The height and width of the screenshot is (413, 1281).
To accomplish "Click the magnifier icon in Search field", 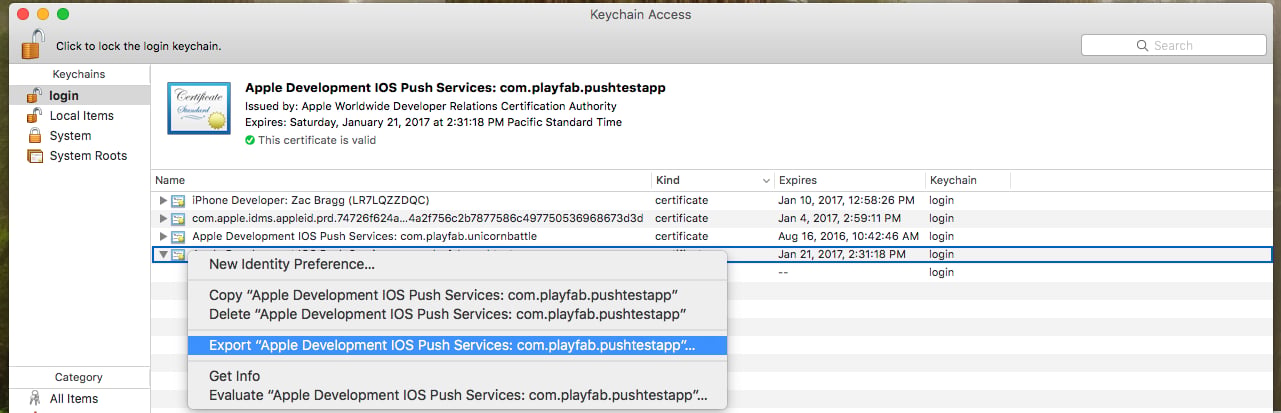I will click(x=1143, y=45).
